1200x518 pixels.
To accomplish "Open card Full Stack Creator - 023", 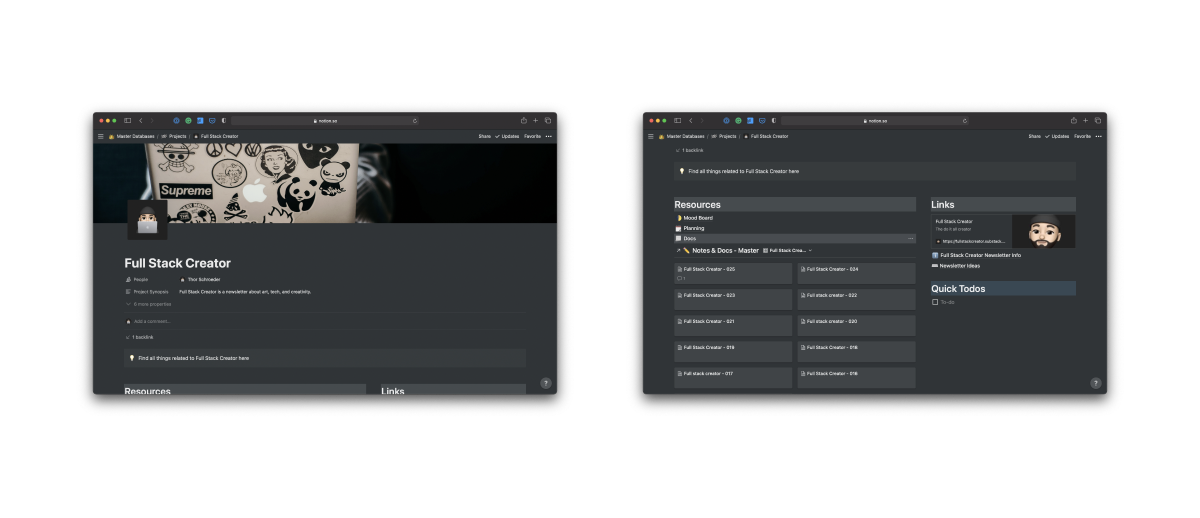I will tap(734, 299).
